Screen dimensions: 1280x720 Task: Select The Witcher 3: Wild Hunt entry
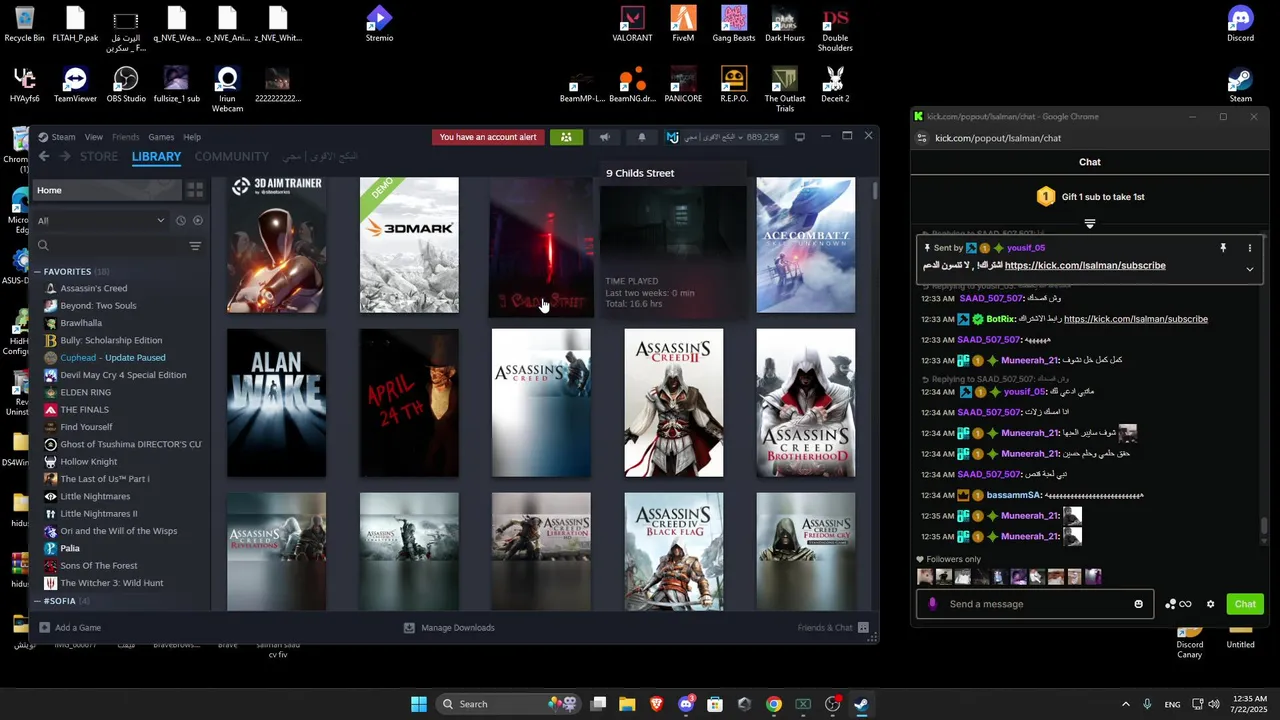[x=111, y=583]
